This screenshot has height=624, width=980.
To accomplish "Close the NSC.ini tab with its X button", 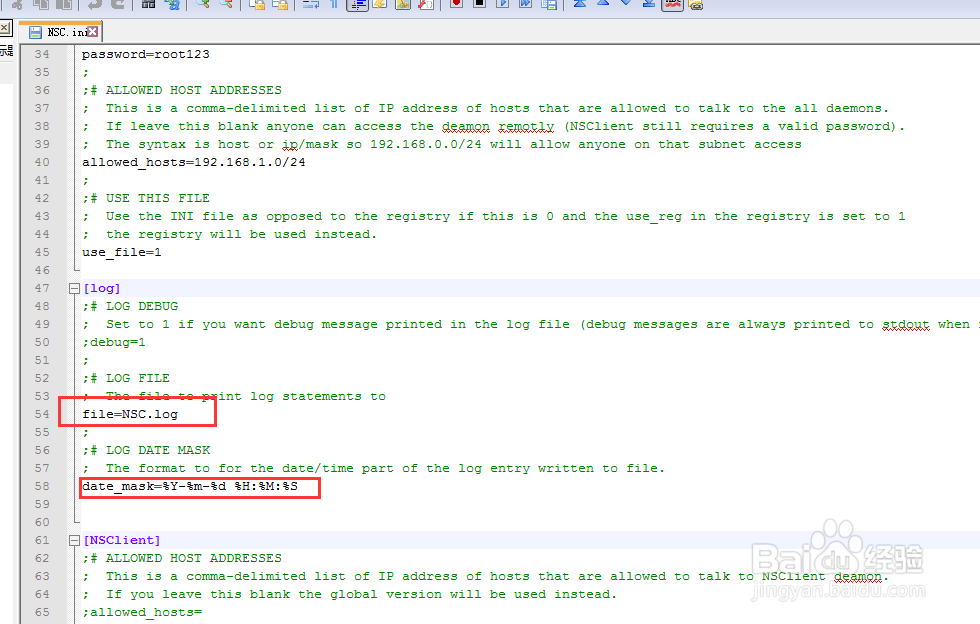I will [93, 31].
